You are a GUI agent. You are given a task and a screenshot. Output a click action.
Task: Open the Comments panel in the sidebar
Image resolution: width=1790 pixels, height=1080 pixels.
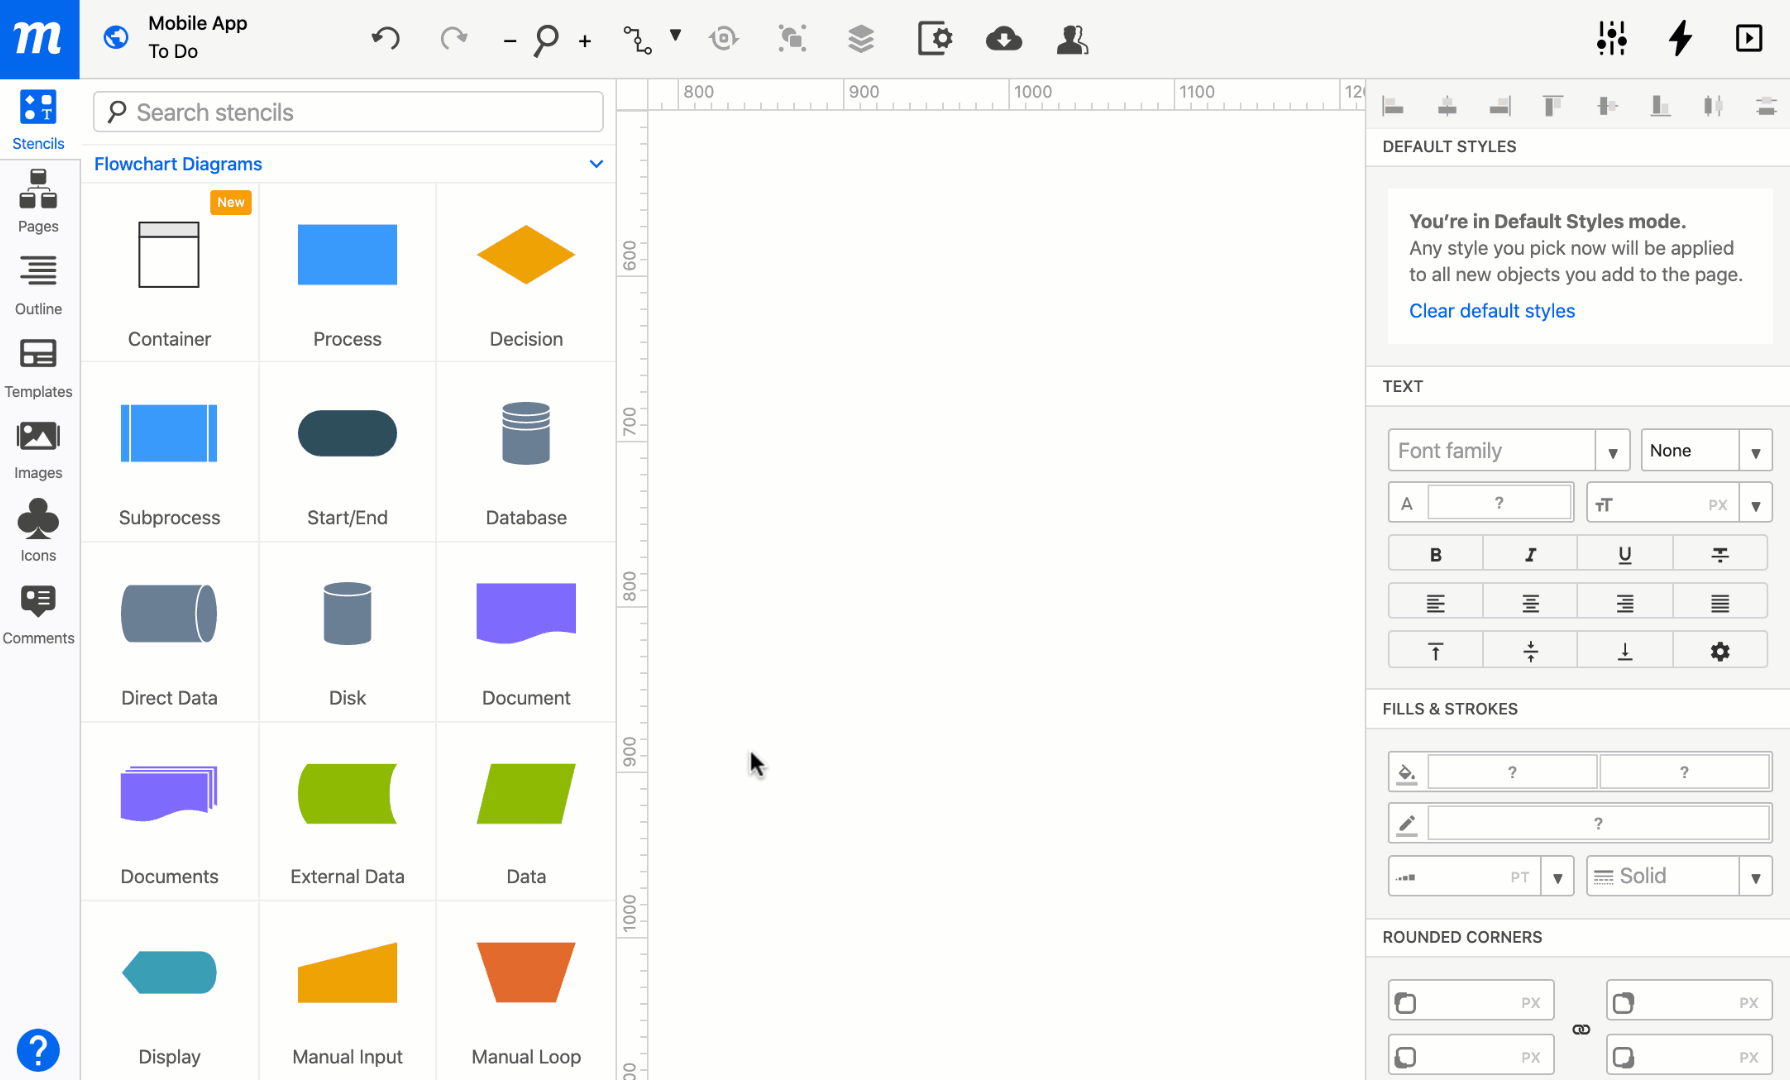tap(38, 610)
